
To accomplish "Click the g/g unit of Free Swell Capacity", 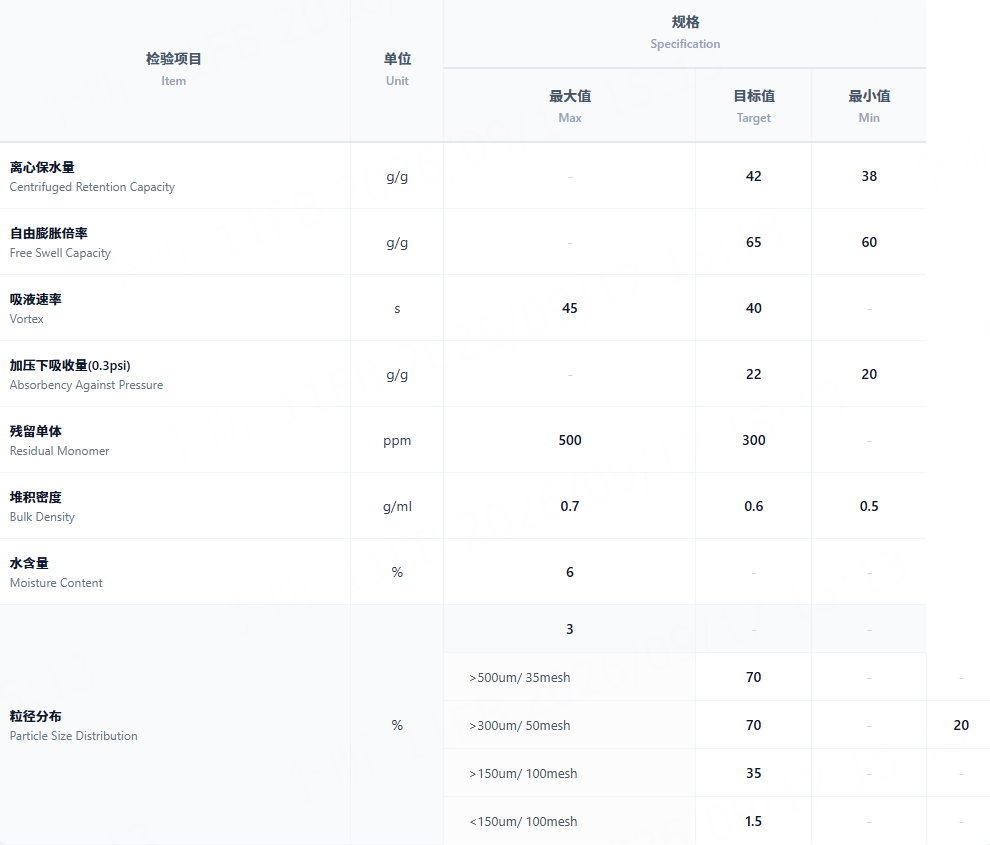I will (x=397, y=243).
